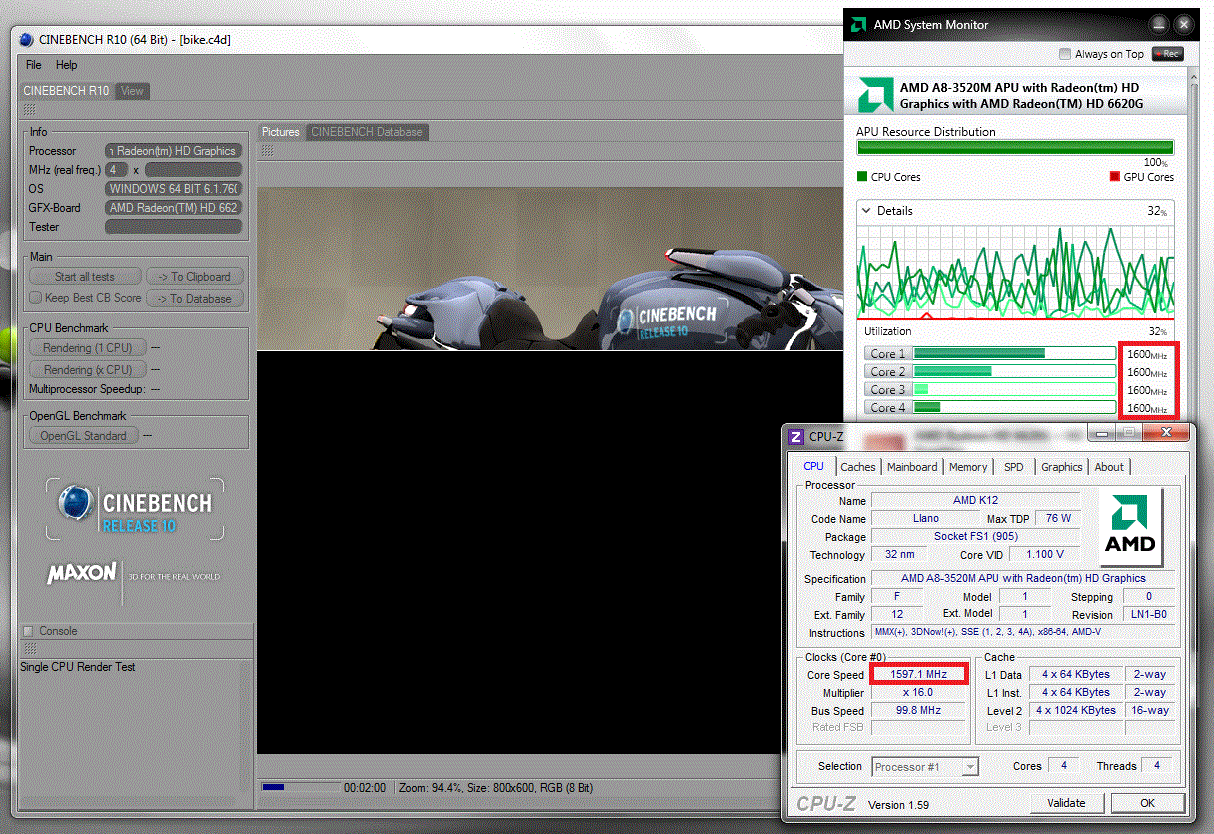Click the Processor info field in CINEBENCH
The width and height of the screenshot is (1214, 834).
(173, 151)
